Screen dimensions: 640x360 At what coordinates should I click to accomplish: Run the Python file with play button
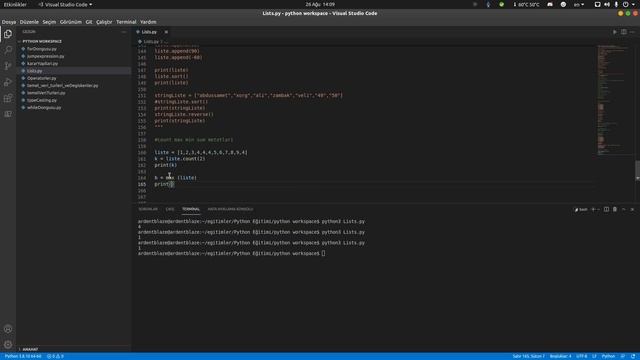(615, 32)
